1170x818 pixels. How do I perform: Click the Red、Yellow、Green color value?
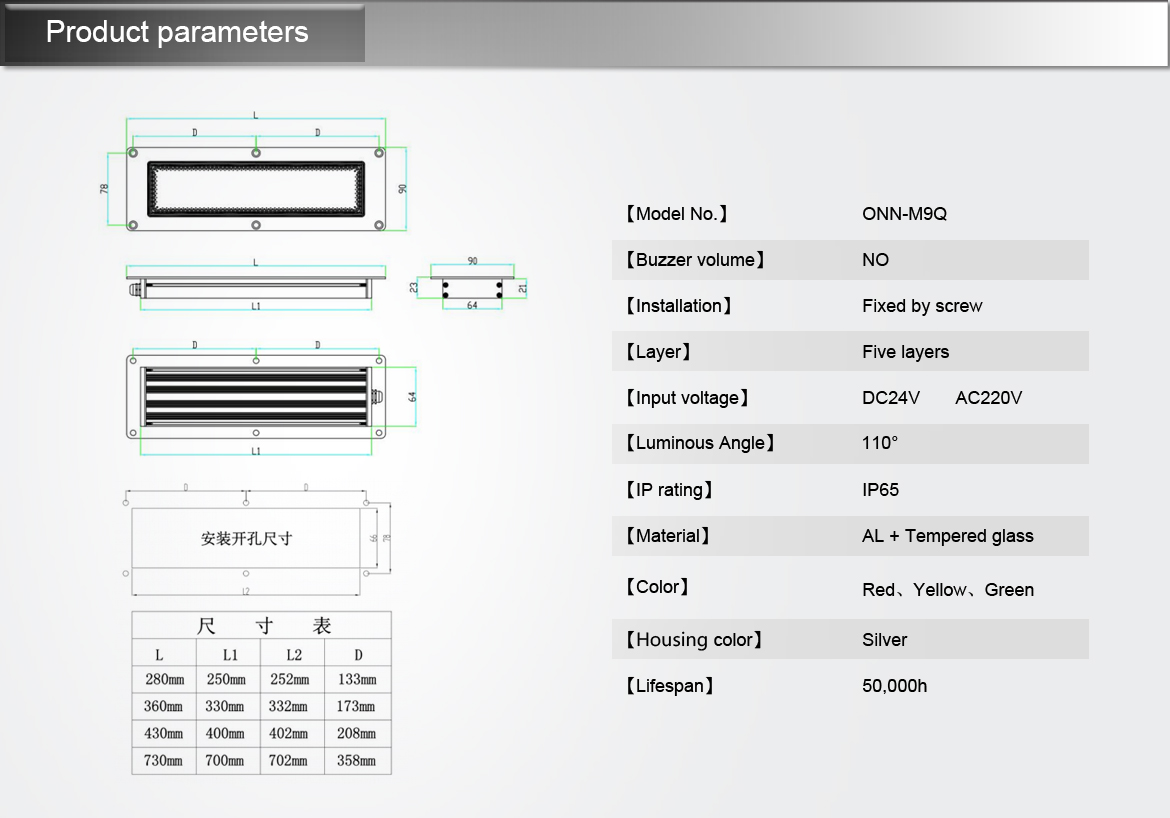[x=947, y=590]
